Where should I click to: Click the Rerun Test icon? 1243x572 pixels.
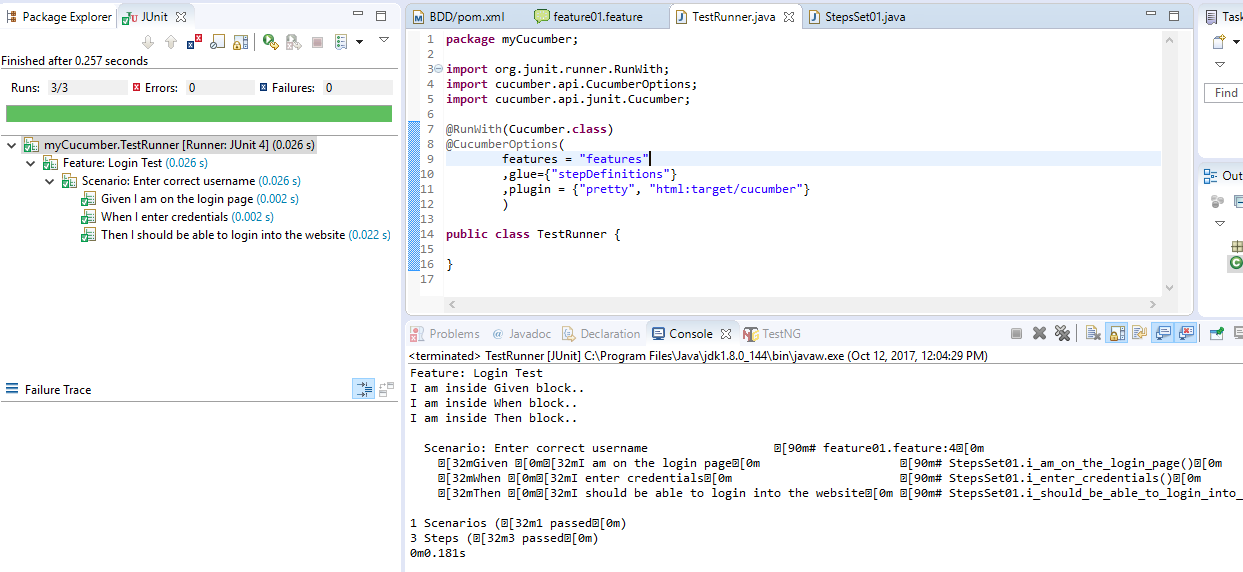point(271,42)
